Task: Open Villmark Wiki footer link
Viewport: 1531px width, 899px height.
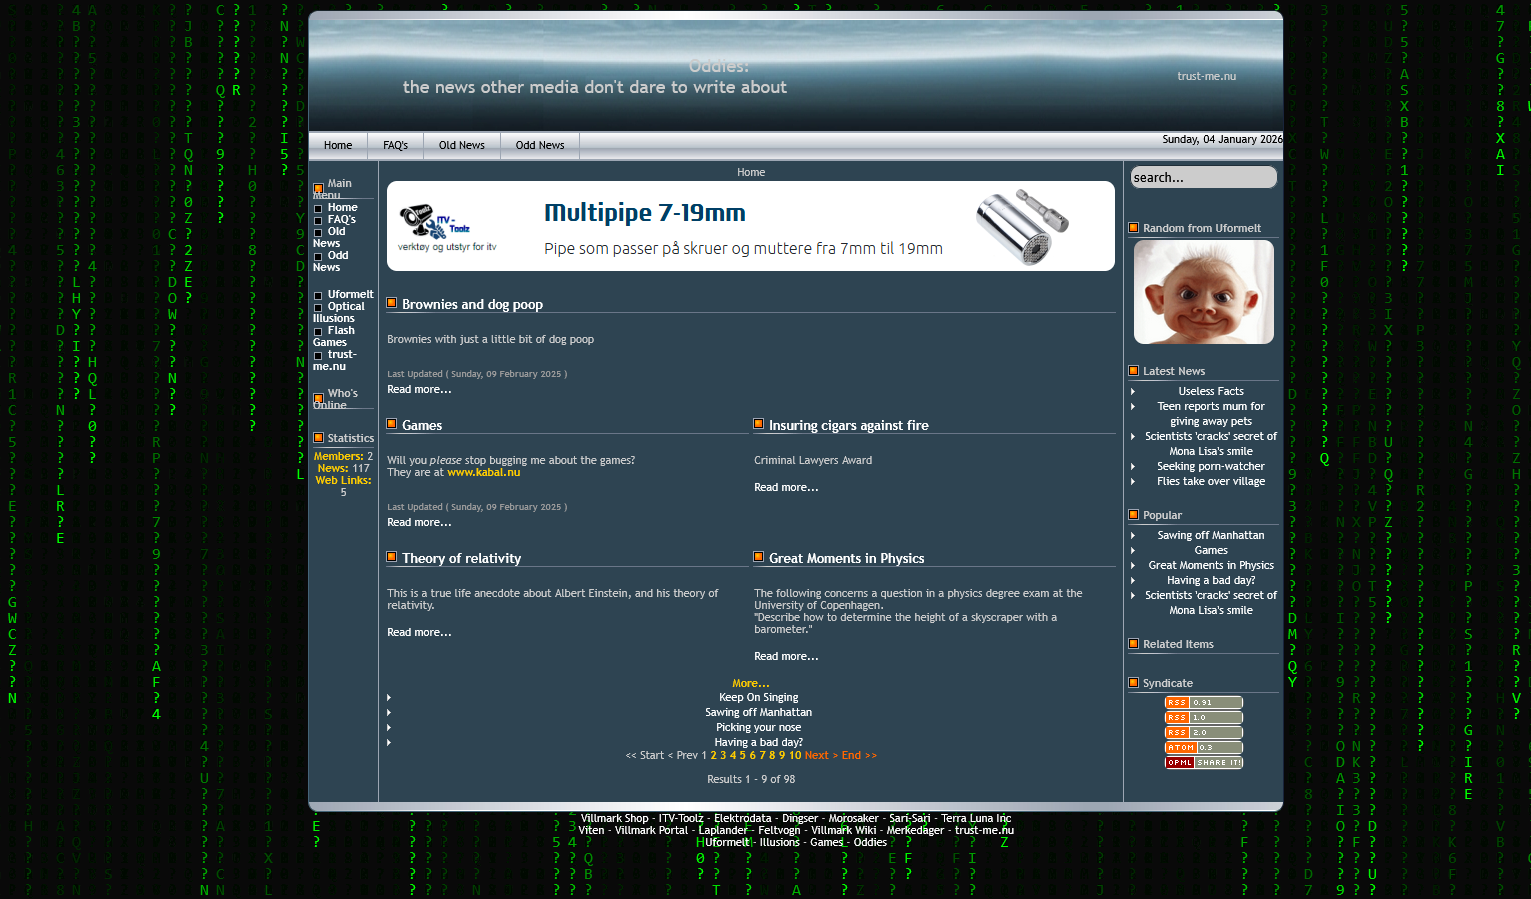Action: pyautogui.click(x=843, y=831)
